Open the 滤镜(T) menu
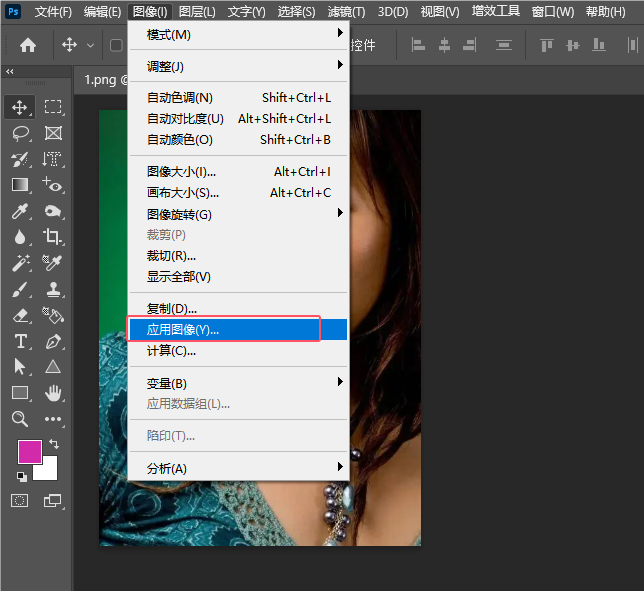The width and height of the screenshot is (644, 591). tap(346, 12)
